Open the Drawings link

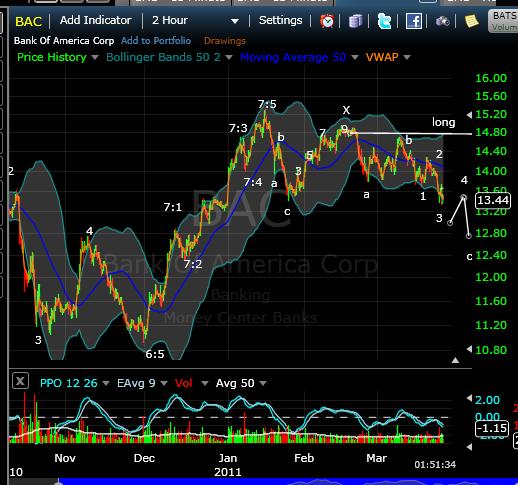225,41
